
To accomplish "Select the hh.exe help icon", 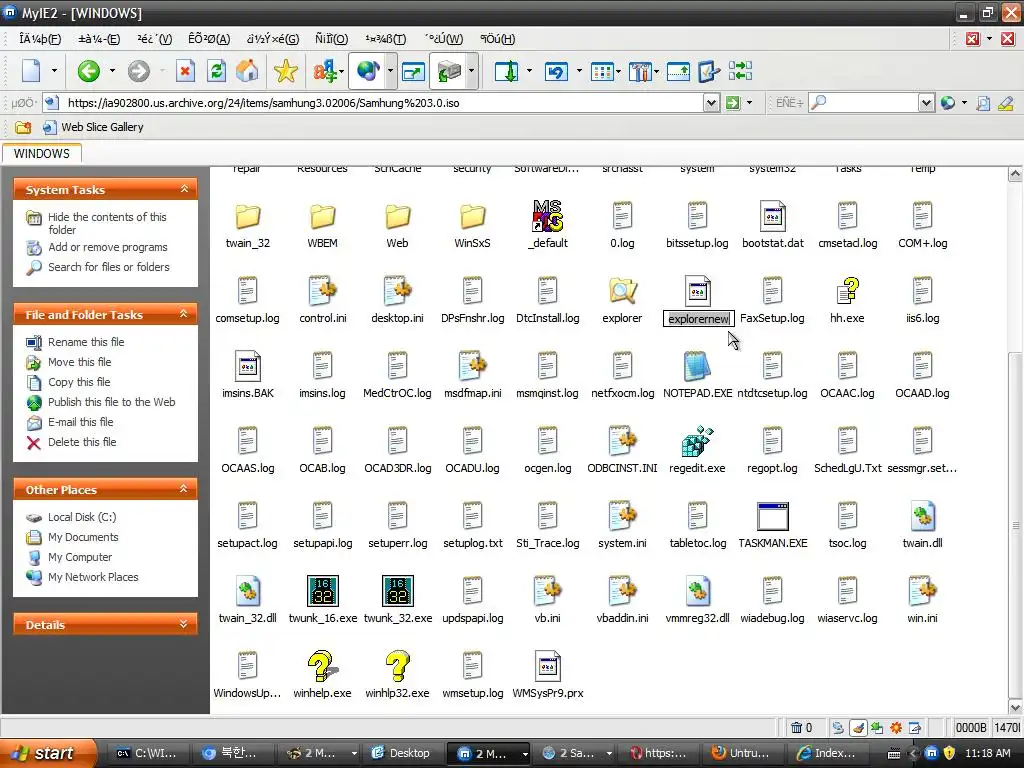I will (x=847, y=291).
